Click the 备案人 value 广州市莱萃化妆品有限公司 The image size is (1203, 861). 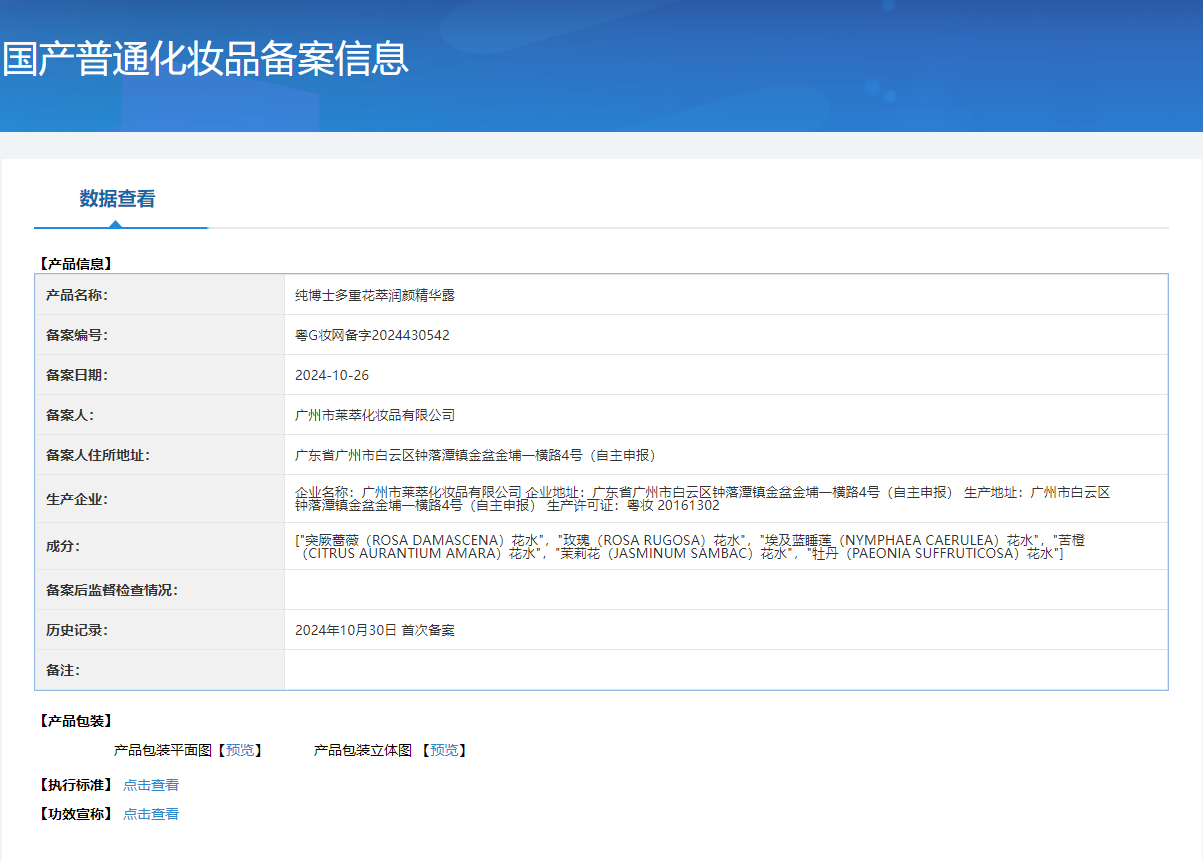(x=375, y=415)
